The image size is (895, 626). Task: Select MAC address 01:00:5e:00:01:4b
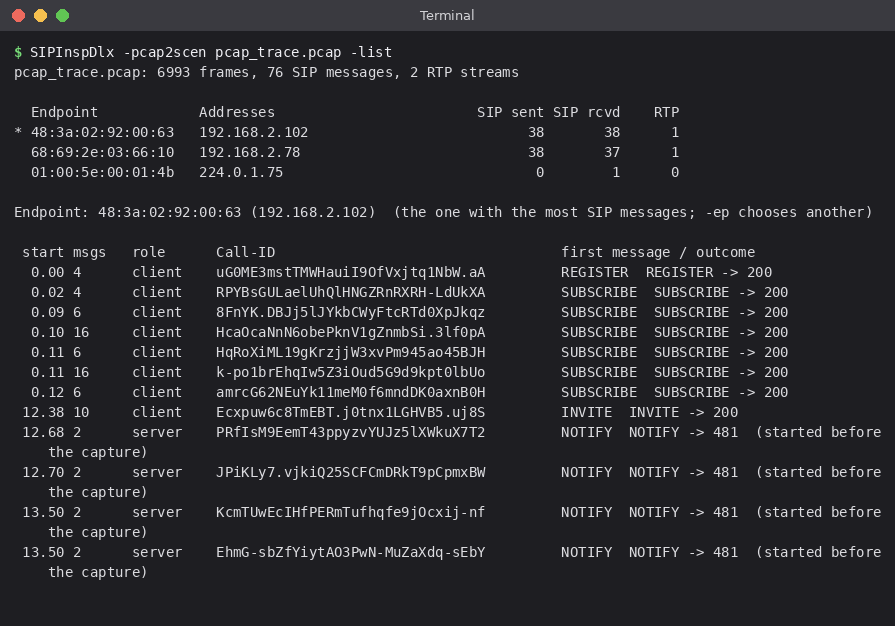pyautogui.click(x=103, y=172)
